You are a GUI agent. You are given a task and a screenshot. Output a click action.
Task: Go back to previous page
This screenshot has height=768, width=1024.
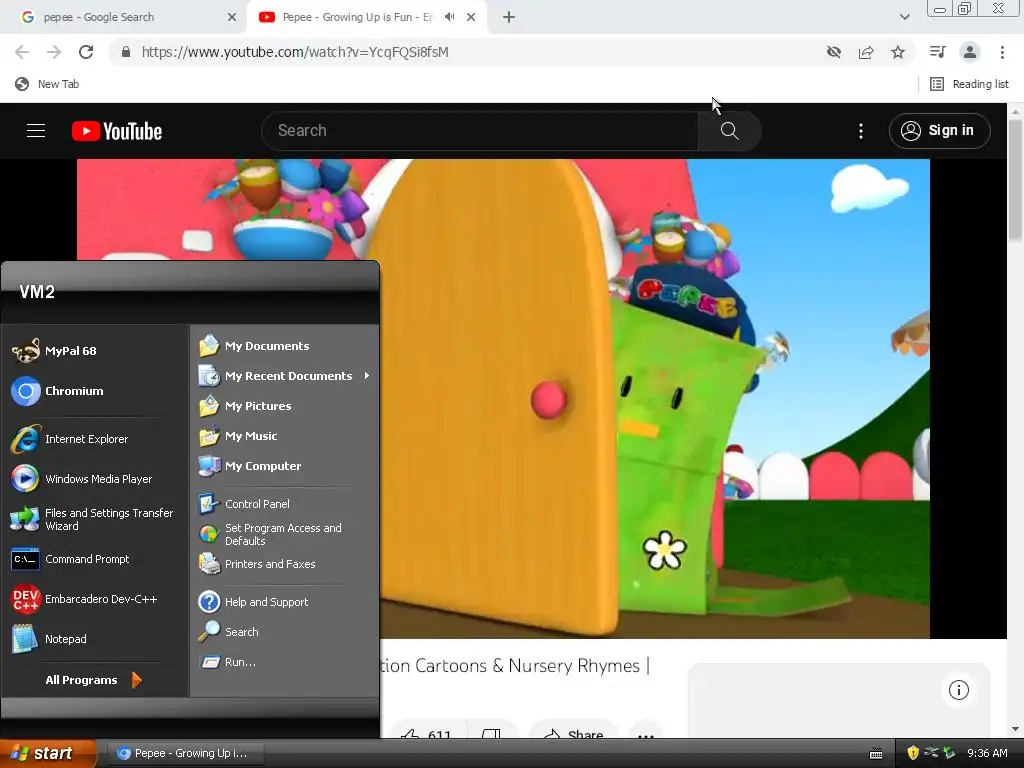pyautogui.click(x=22, y=52)
